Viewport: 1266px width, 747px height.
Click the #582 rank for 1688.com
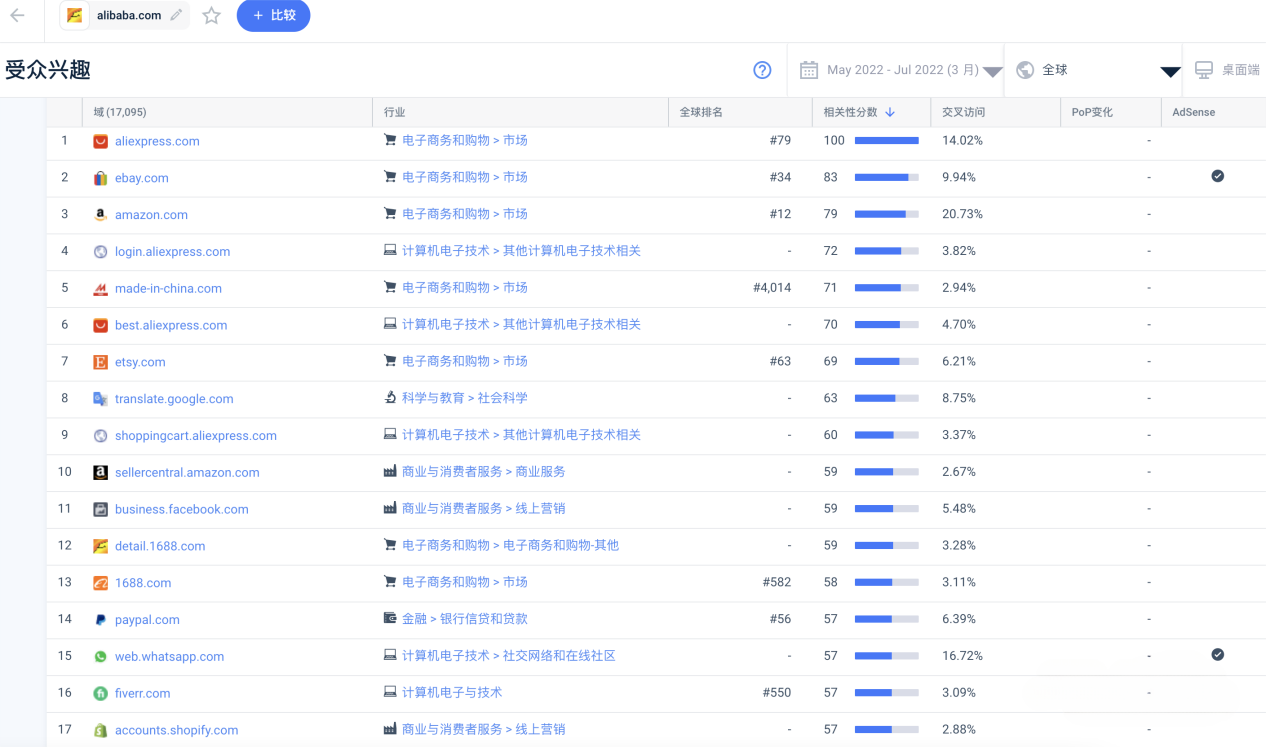click(x=777, y=582)
